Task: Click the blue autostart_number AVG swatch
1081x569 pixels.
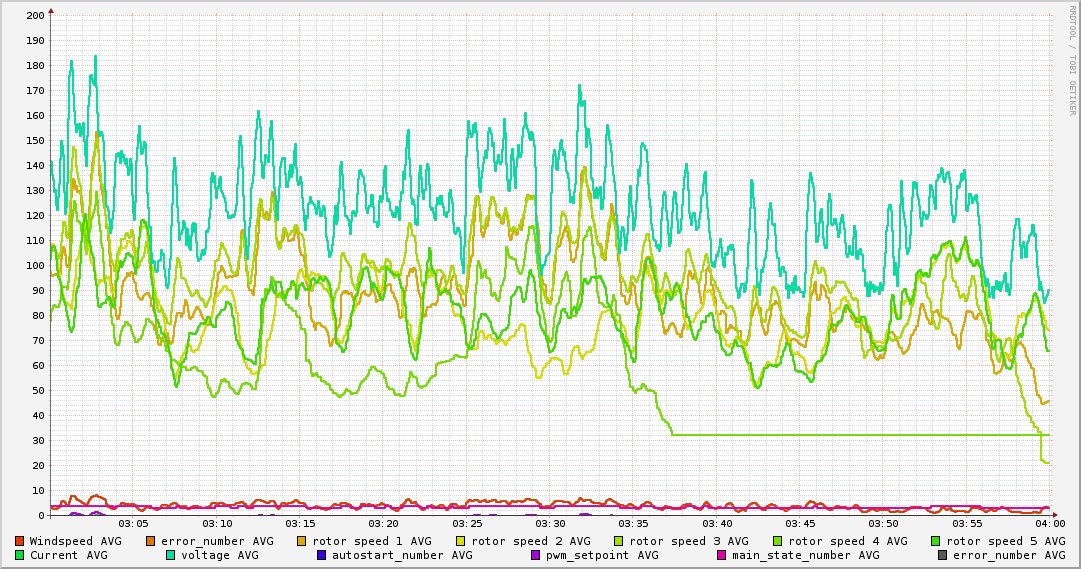Action: 321,555
